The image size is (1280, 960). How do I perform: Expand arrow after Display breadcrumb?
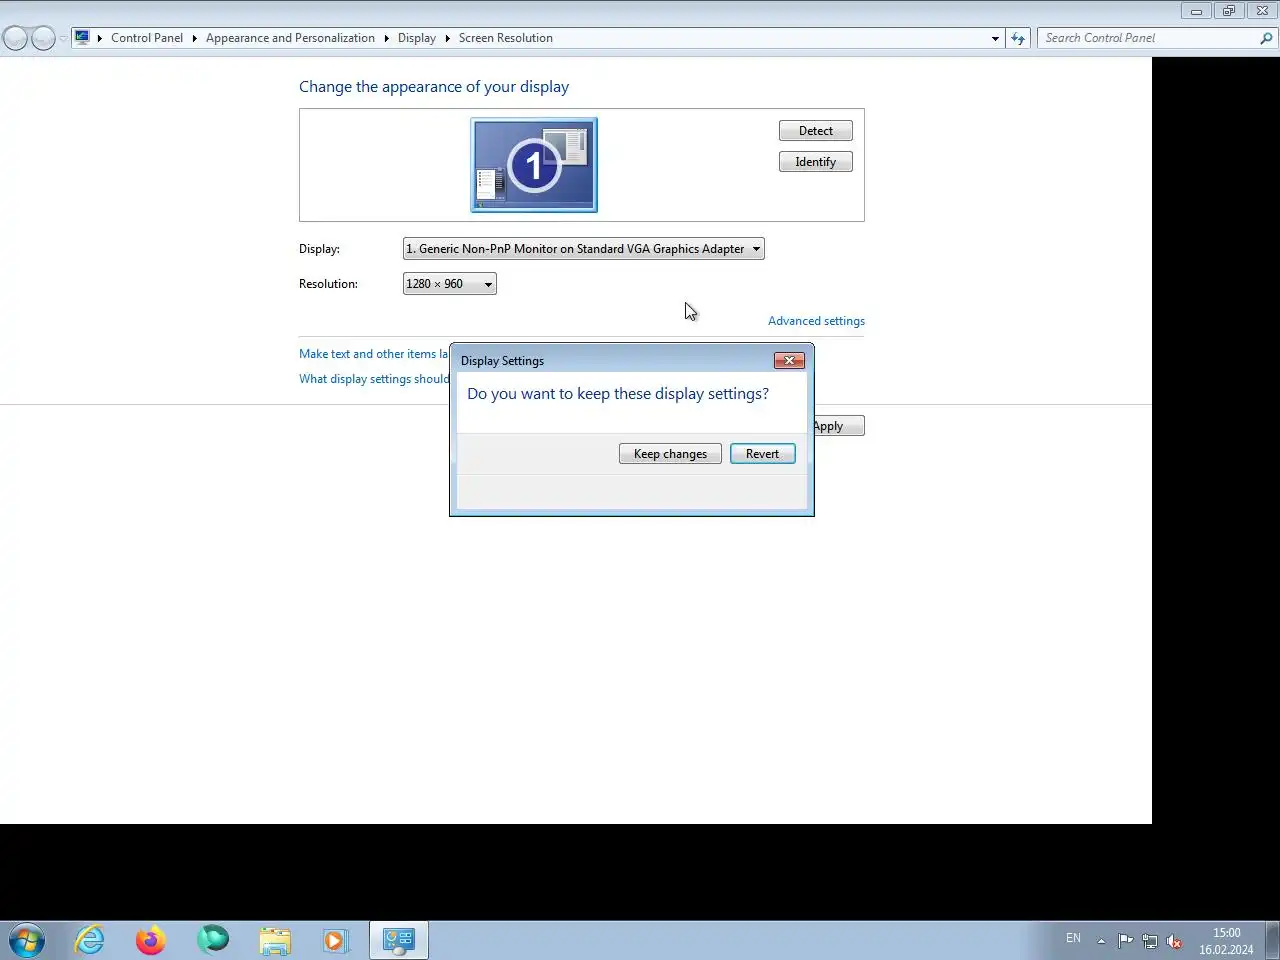(x=447, y=38)
